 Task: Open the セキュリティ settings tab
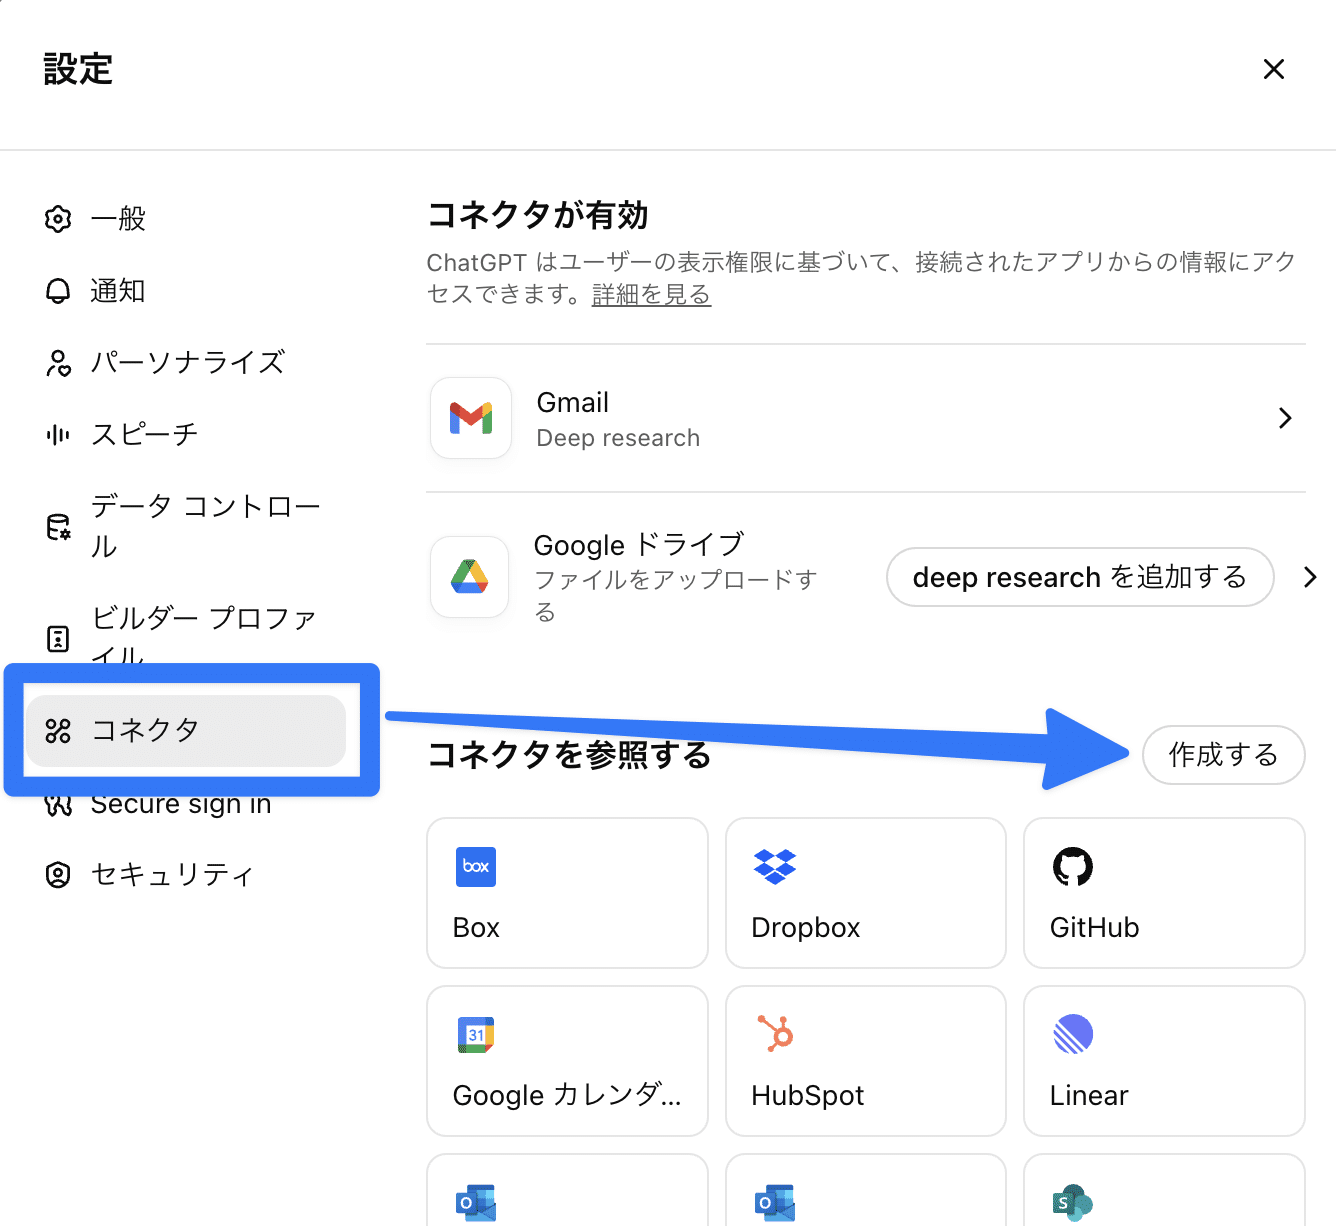click(x=172, y=875)
